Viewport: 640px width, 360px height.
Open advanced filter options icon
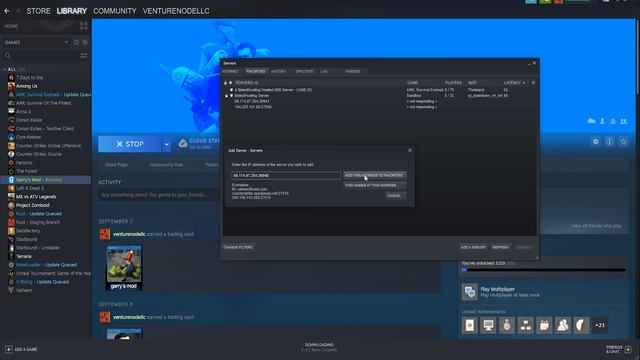(x=84, y=56)
